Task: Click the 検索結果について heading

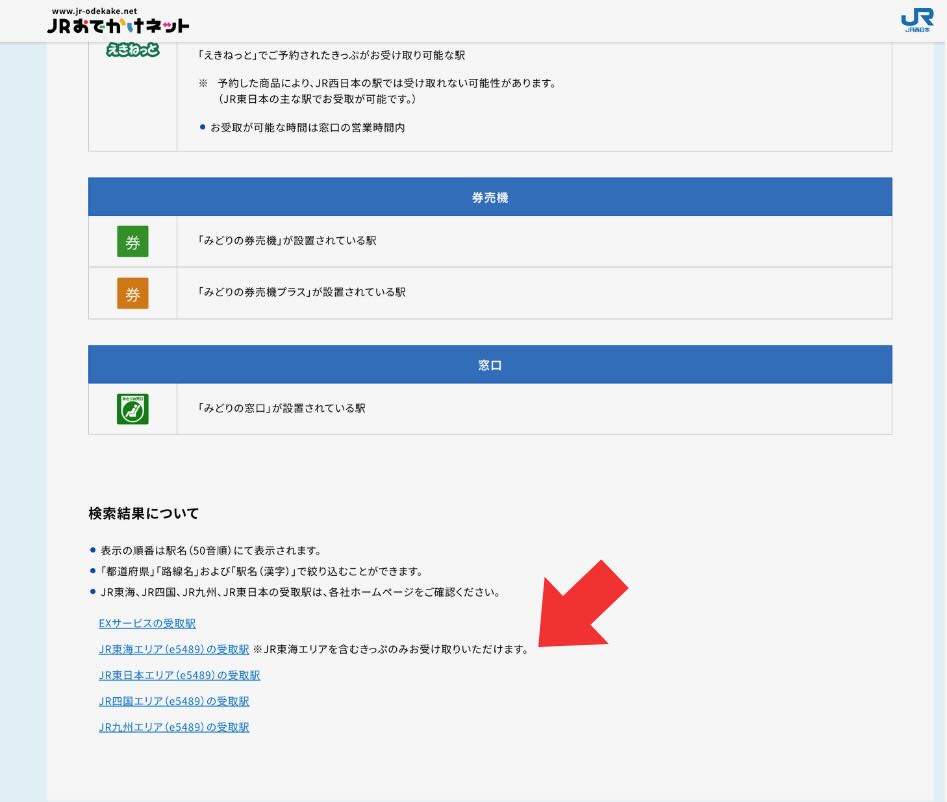Action: pyautogui.click(x=143, y=514)
